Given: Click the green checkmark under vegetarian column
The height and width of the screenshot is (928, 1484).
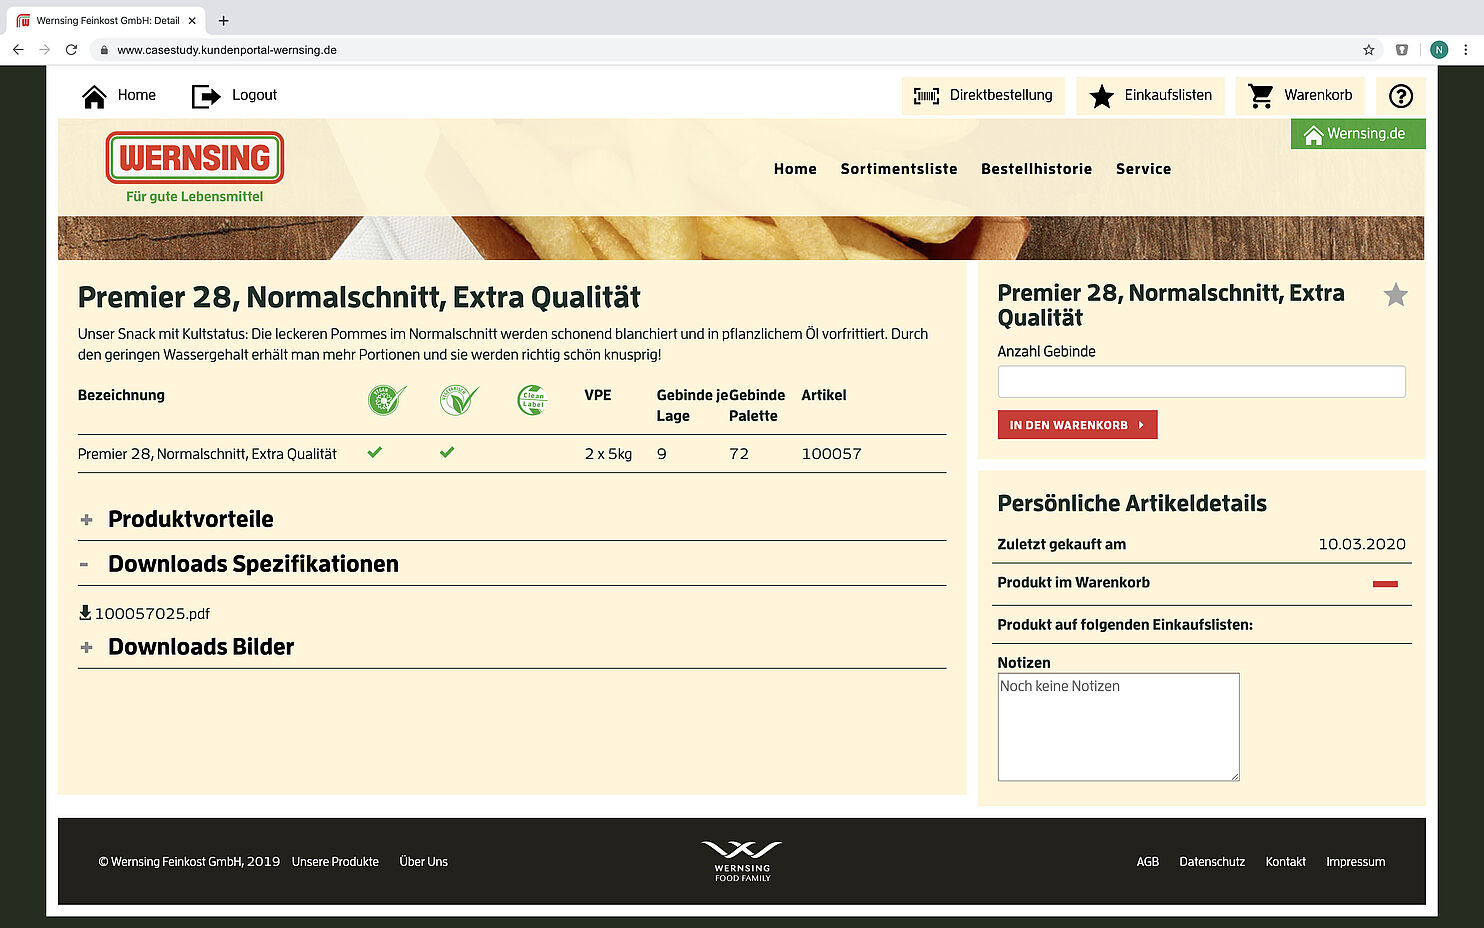Looking at the screenshot, I should (x=447, y=452).
